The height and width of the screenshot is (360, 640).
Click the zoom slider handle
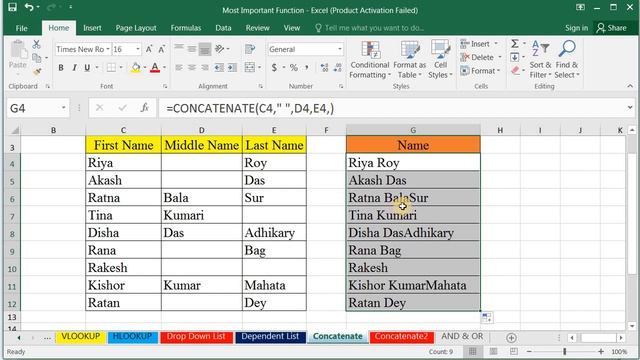click(x=565, y=351)
